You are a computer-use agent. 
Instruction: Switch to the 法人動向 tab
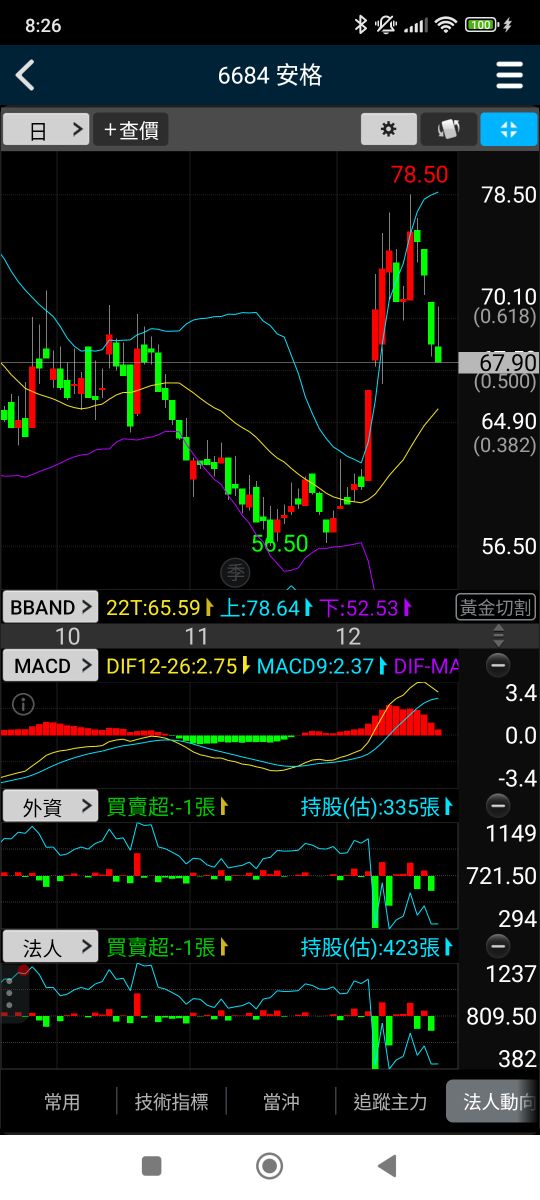(x=493, y=1102)
